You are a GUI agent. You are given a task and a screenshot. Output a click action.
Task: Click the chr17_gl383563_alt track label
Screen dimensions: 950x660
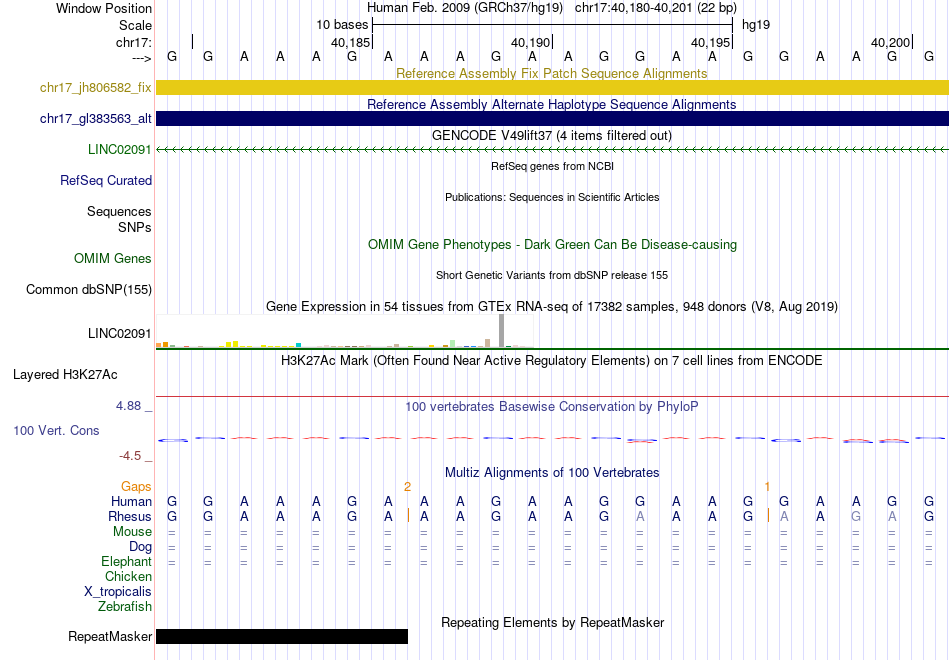[95, 118]
